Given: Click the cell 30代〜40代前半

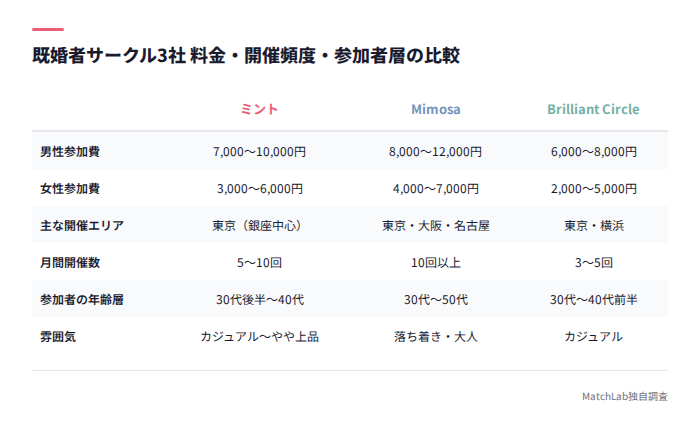Looking at the screenshot, I should click(x=594, y=300).
